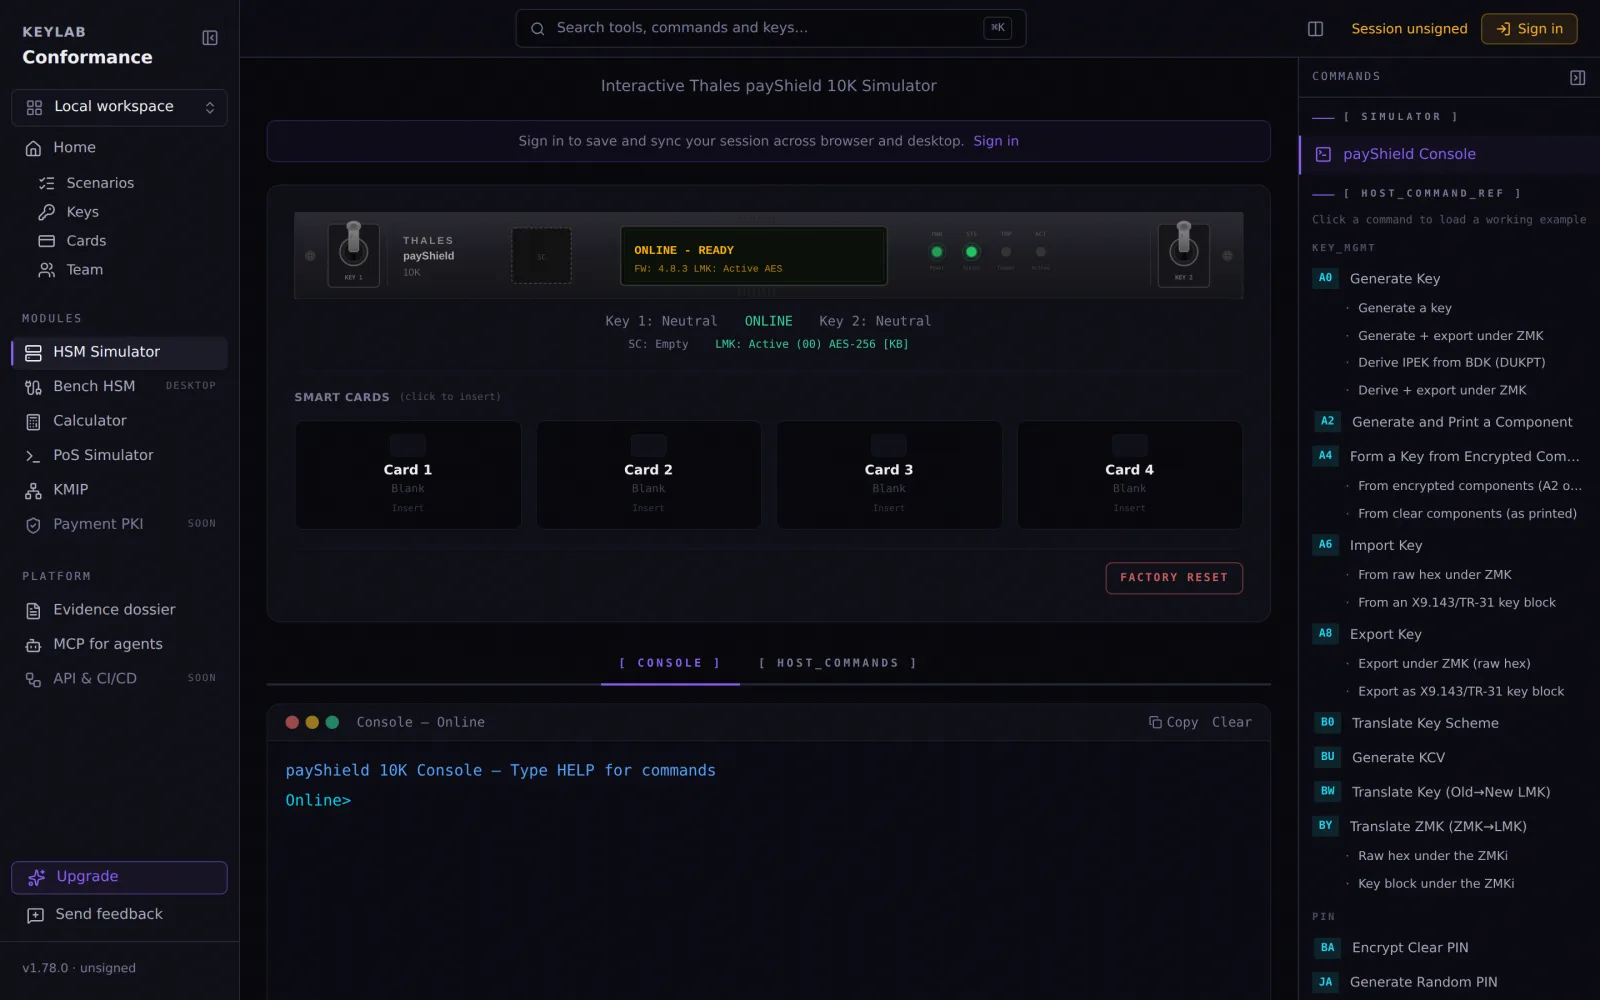Screen dimensions: 1600x1000
Task: Click the green console window dot
Action: (332, 722)
